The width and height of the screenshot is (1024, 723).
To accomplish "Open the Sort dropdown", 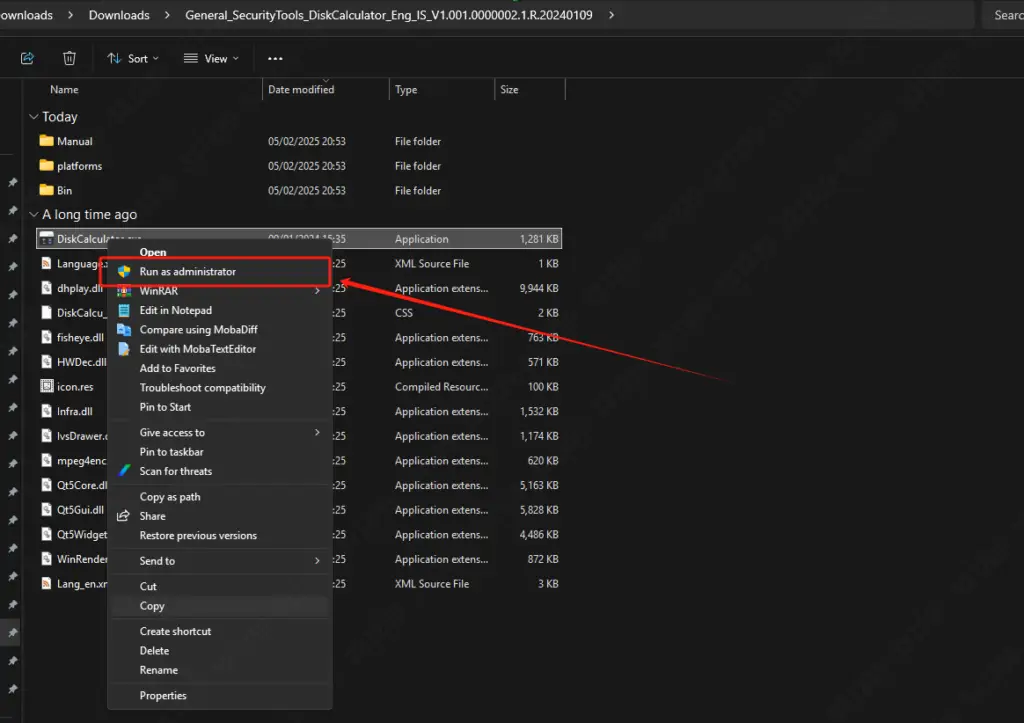I will [132, 58].
